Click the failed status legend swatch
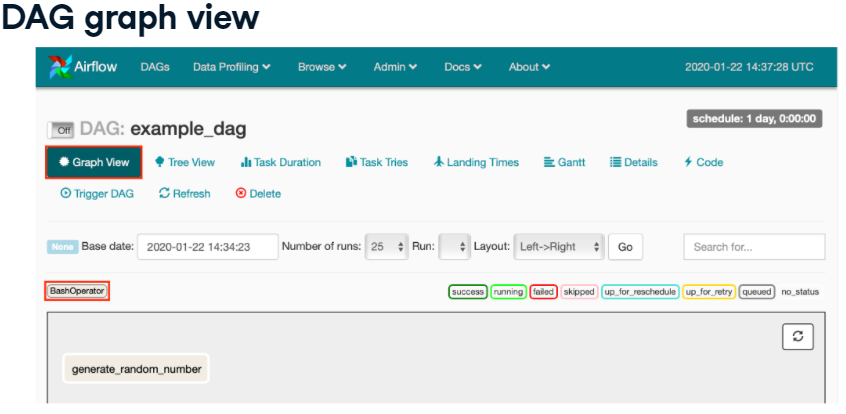This screenshot has height=414, width=846. [543, 292]
